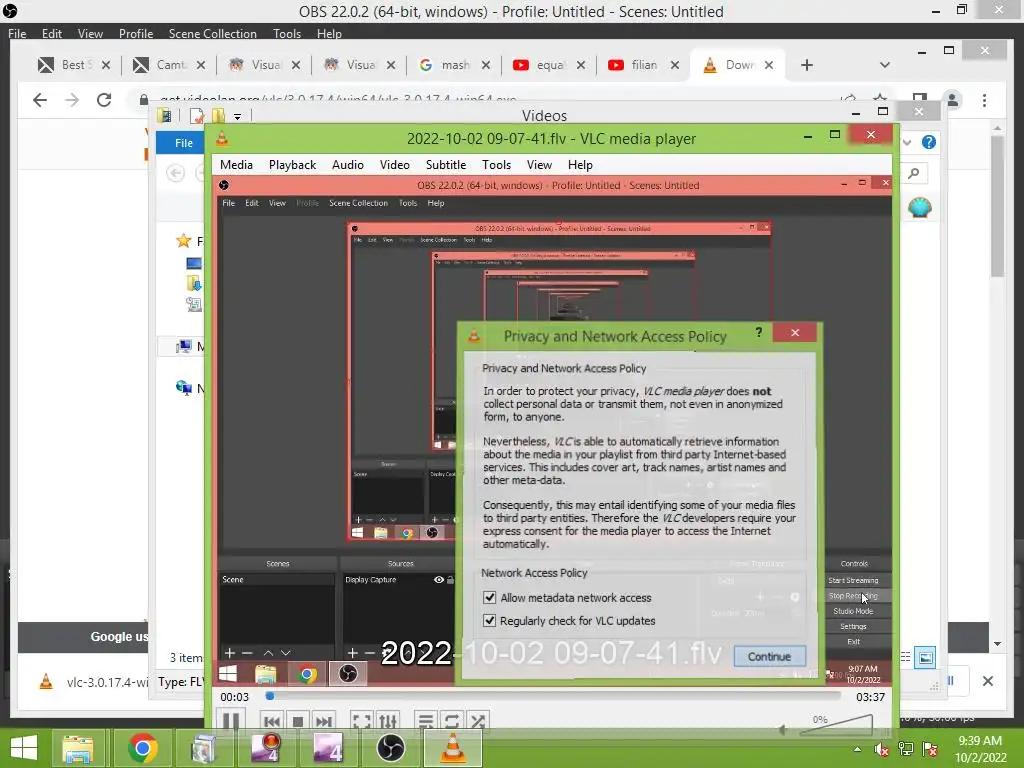Click the Privacy dialog help question mark
Screen dimensions: 1024x768
click(758, 332)
